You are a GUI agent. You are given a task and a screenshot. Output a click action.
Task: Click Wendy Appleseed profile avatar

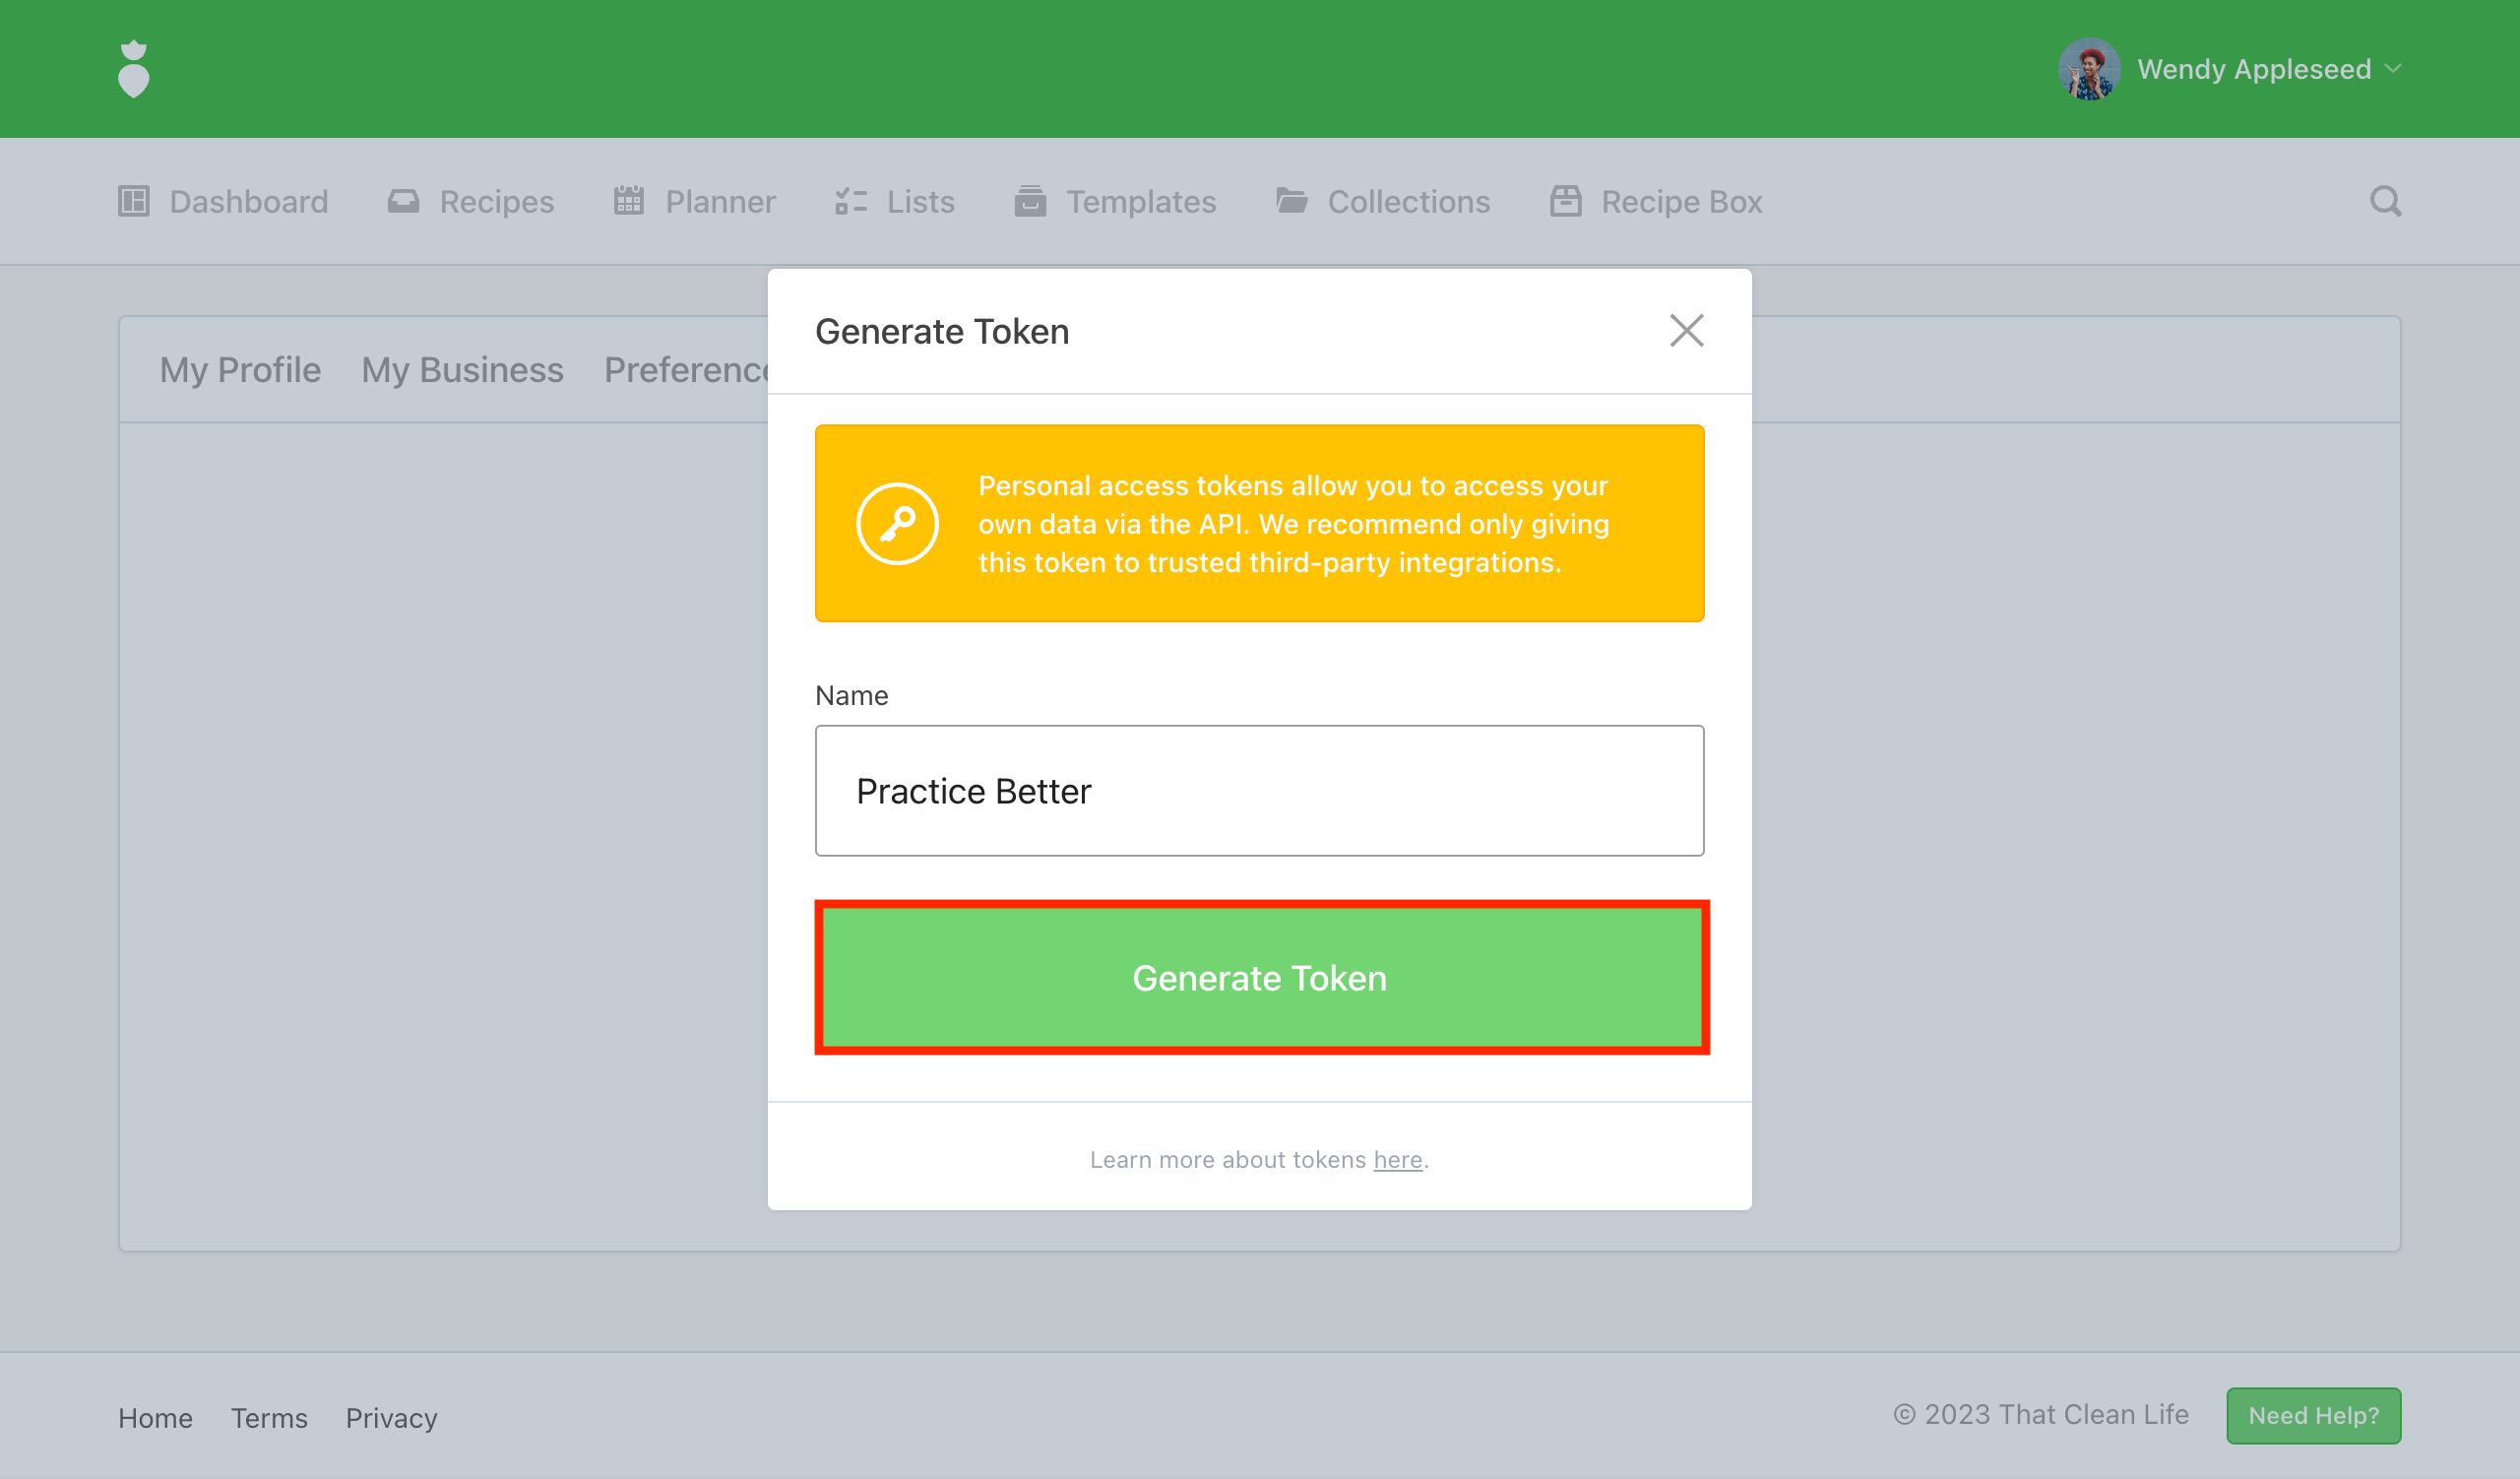(x=2089, y=69)
